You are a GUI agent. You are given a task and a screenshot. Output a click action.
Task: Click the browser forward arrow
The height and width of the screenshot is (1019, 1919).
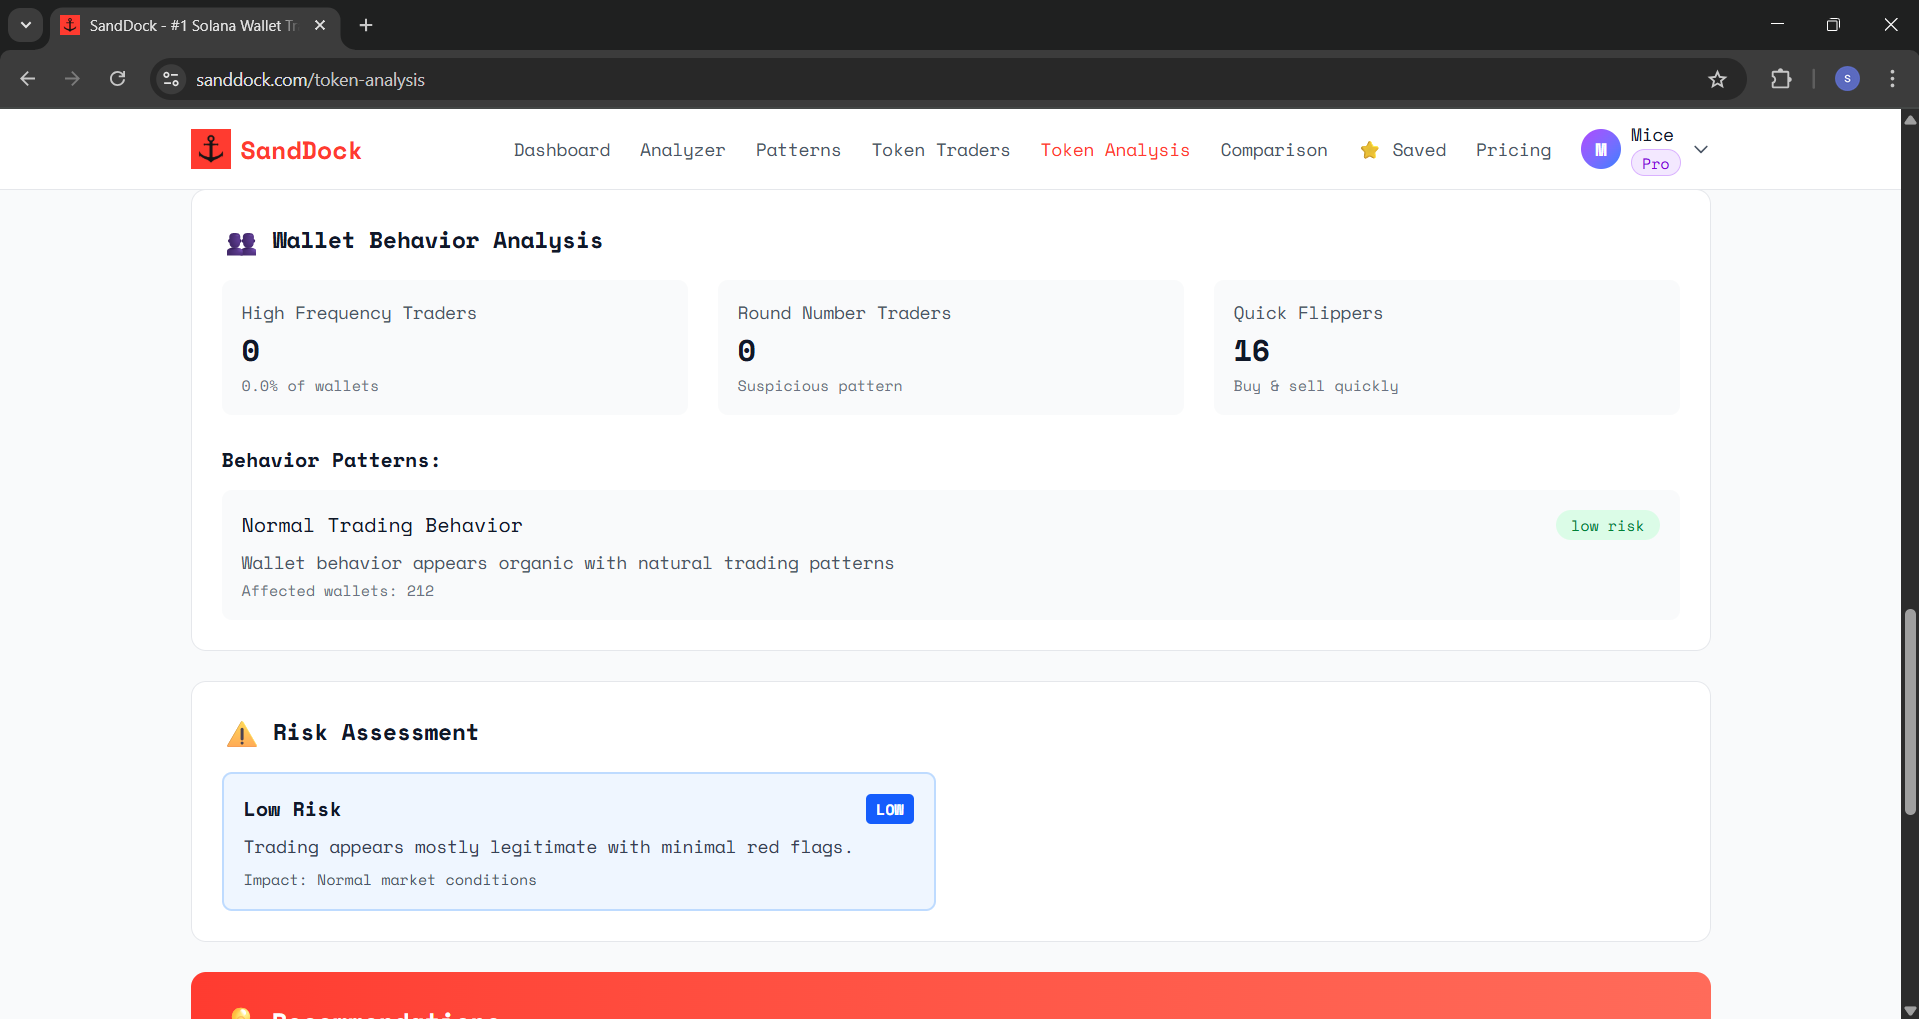pyautogui.click(x=72, y=79)
